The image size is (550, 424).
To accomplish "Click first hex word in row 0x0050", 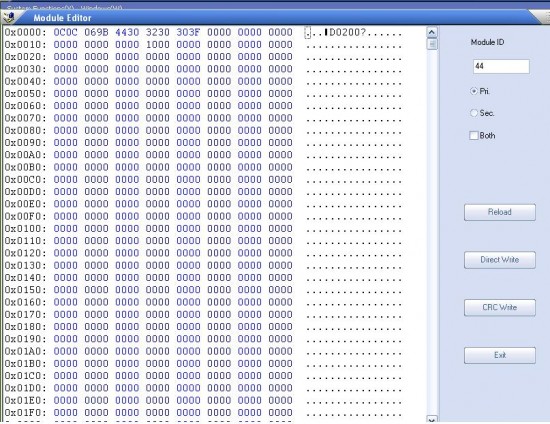I will click(66, 94).
